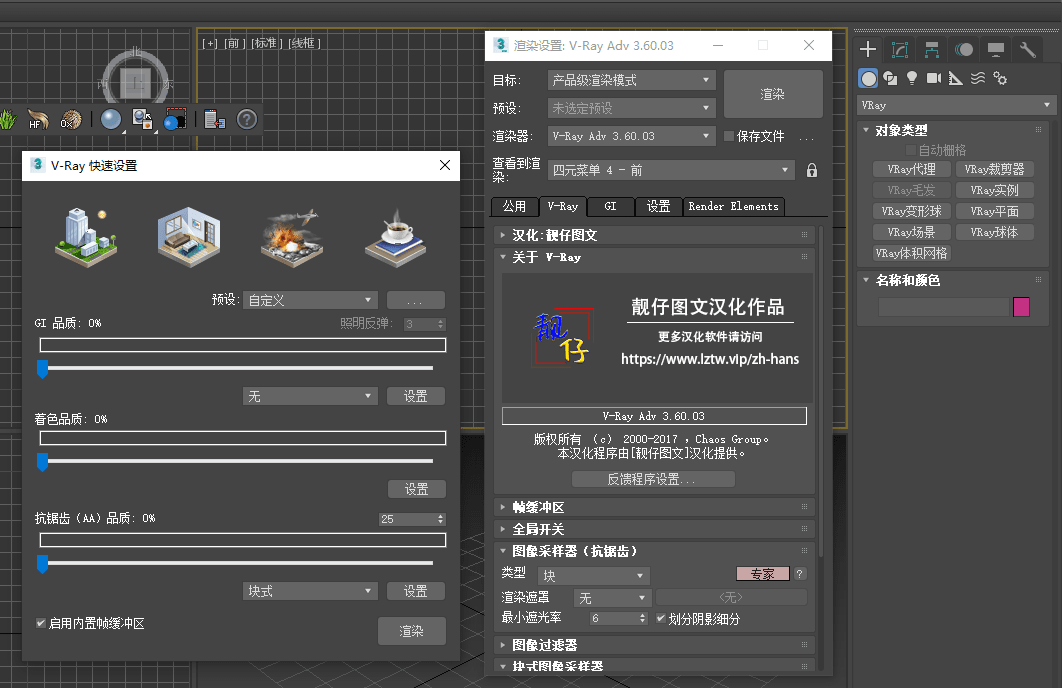Toggle the 专家 mode button

click(x=763, y=574)
